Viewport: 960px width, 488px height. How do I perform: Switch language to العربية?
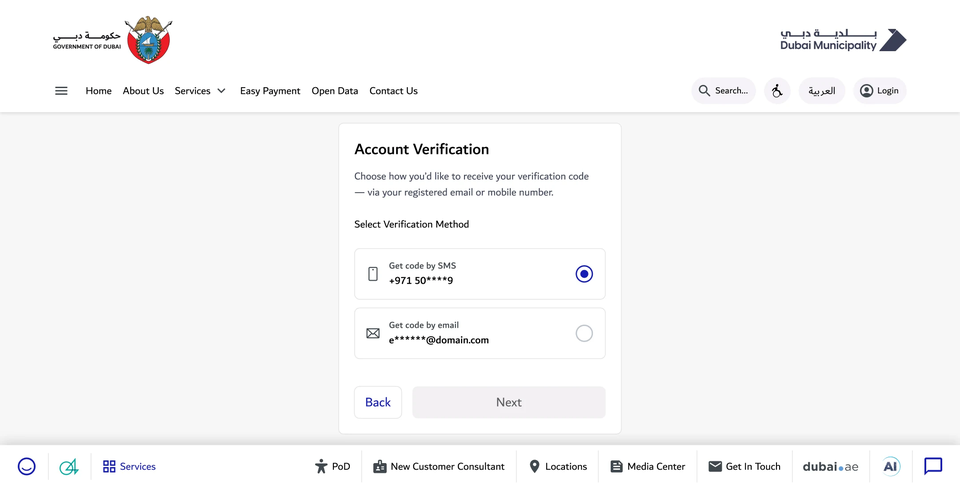point(822,91)
